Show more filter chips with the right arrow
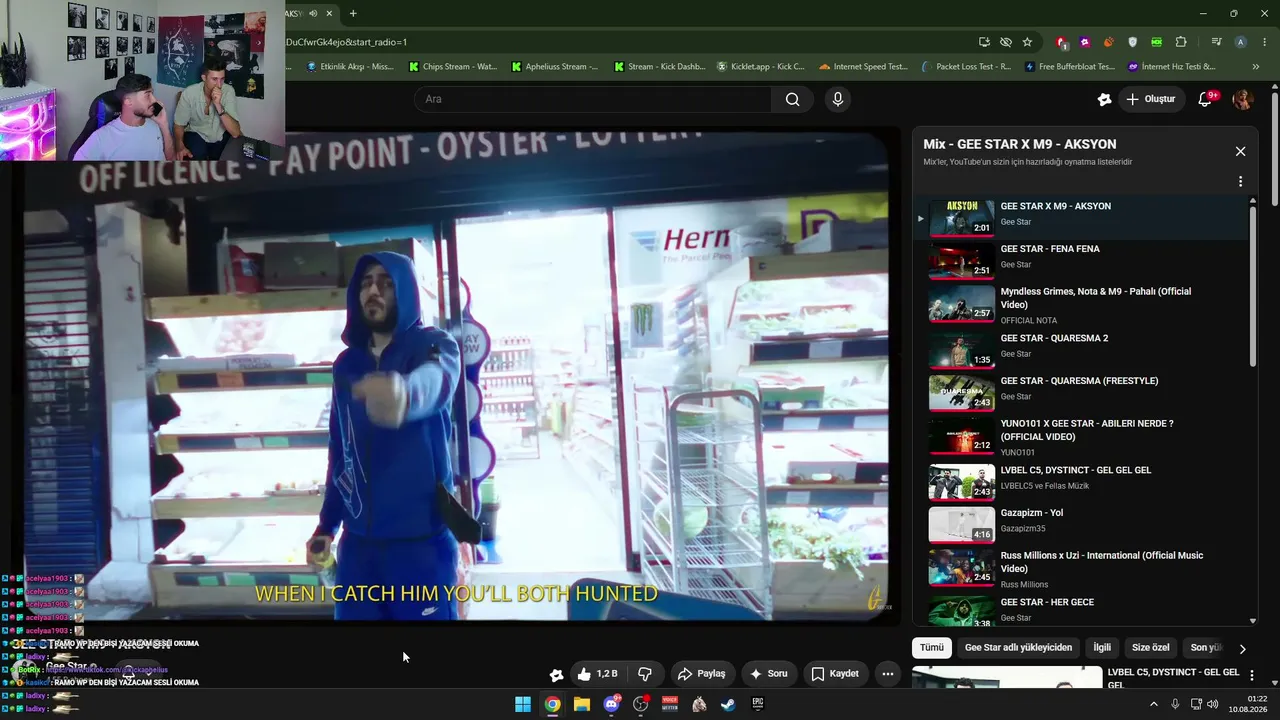1280x720 pixels. (x=1242, y=648)
